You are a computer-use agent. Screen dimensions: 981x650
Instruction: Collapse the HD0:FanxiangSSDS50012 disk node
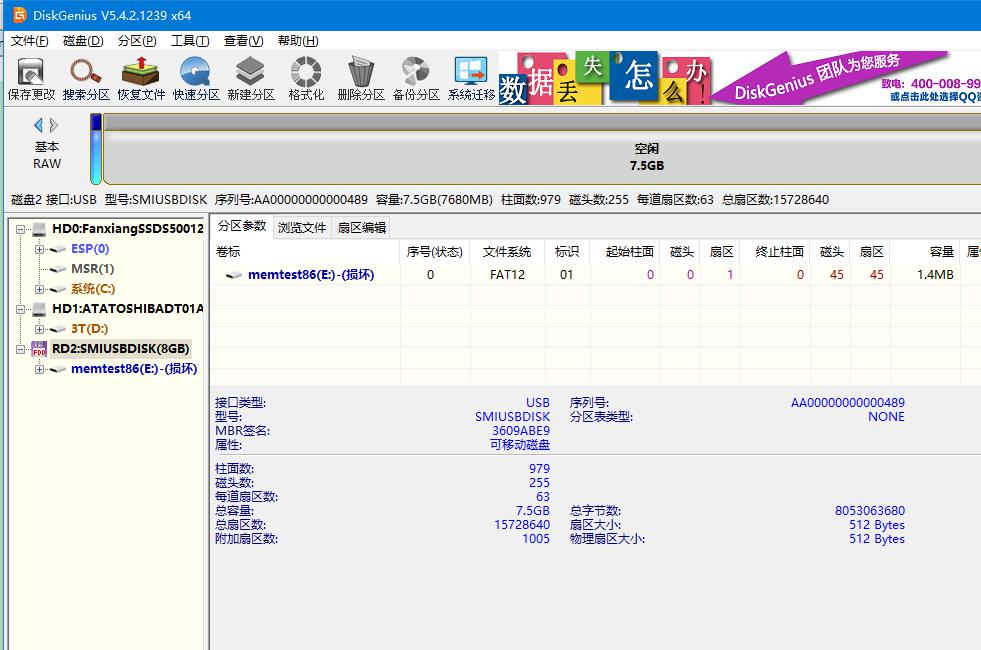[21, 229]
